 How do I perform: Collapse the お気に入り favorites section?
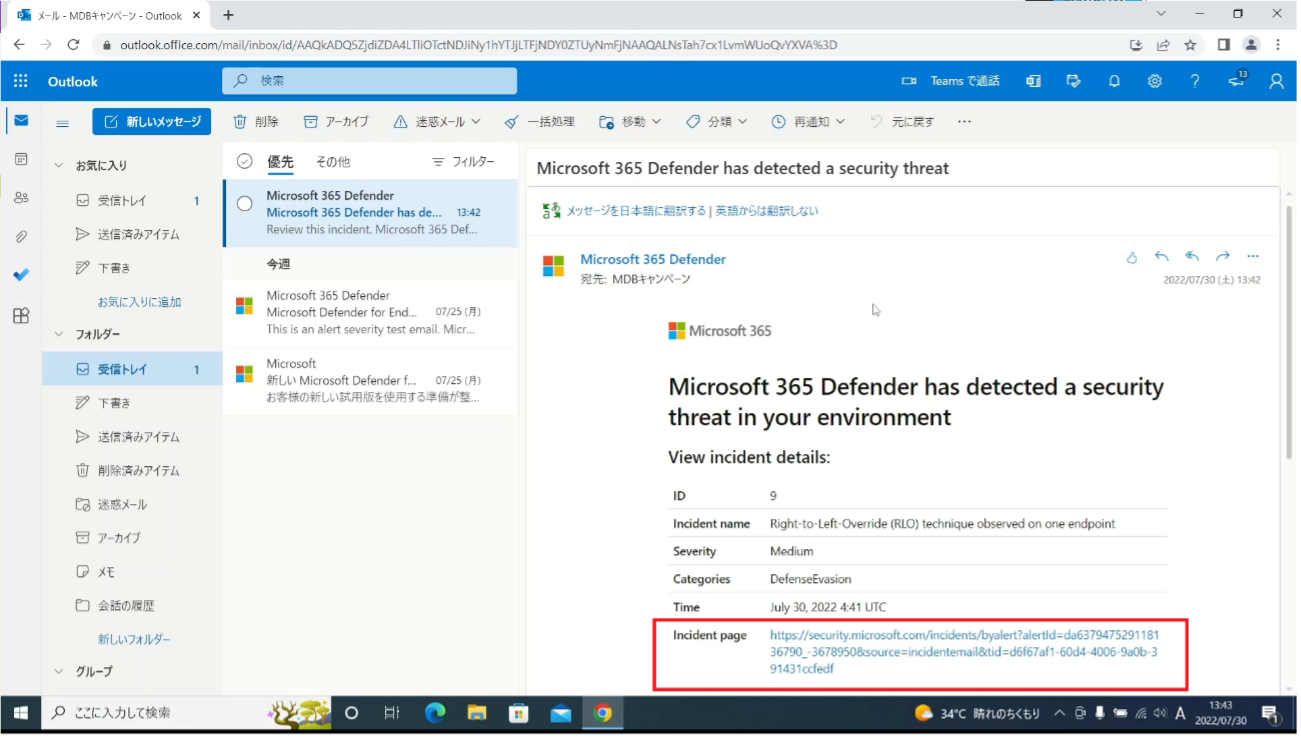[x=58, y=166]
